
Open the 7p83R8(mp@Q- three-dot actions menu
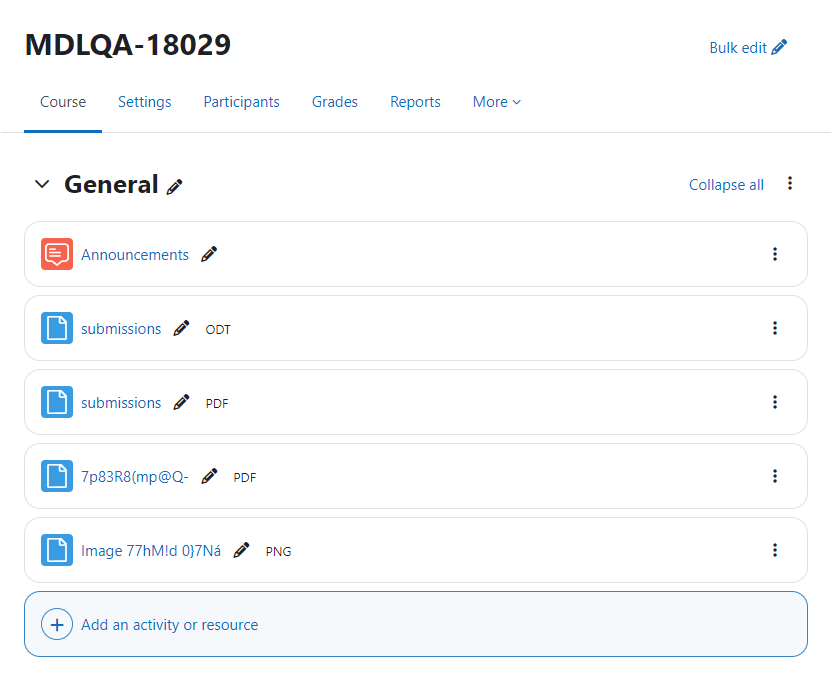point(775,476)
